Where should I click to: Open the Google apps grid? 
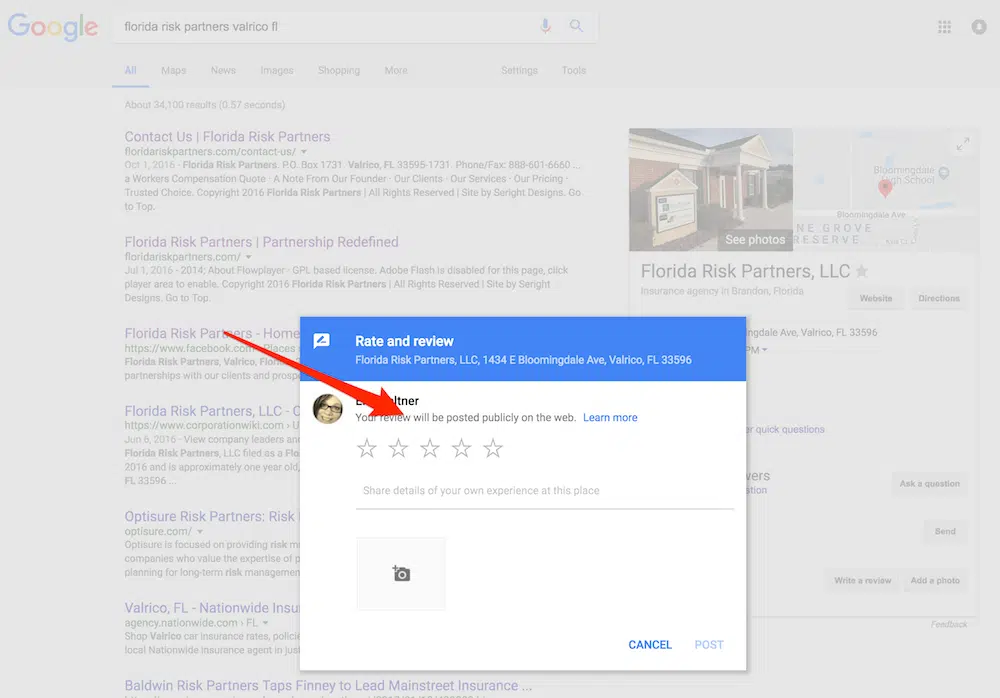click(x=945, y=27)
